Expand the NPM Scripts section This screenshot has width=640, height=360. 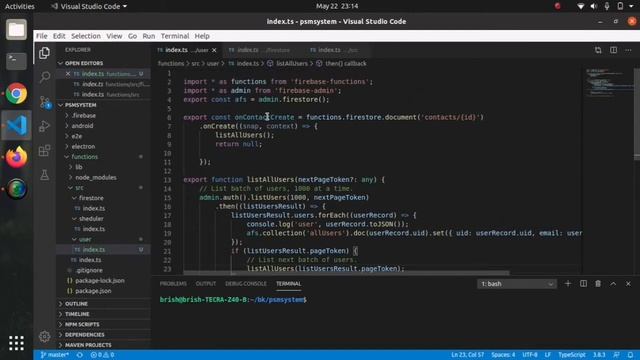point(82,324)
